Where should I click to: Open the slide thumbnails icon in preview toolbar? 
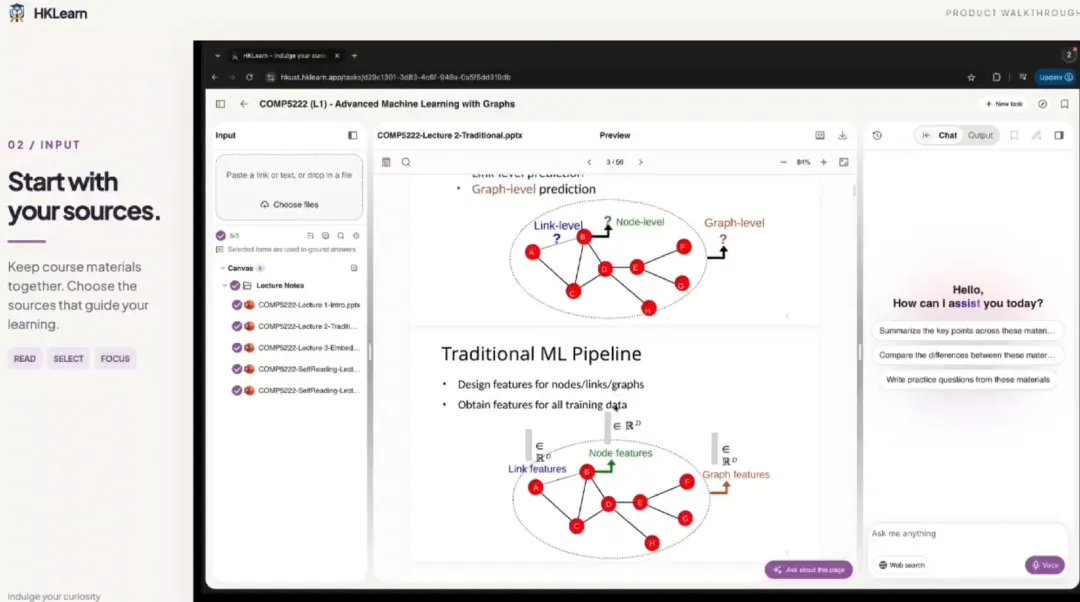point(386,163)
